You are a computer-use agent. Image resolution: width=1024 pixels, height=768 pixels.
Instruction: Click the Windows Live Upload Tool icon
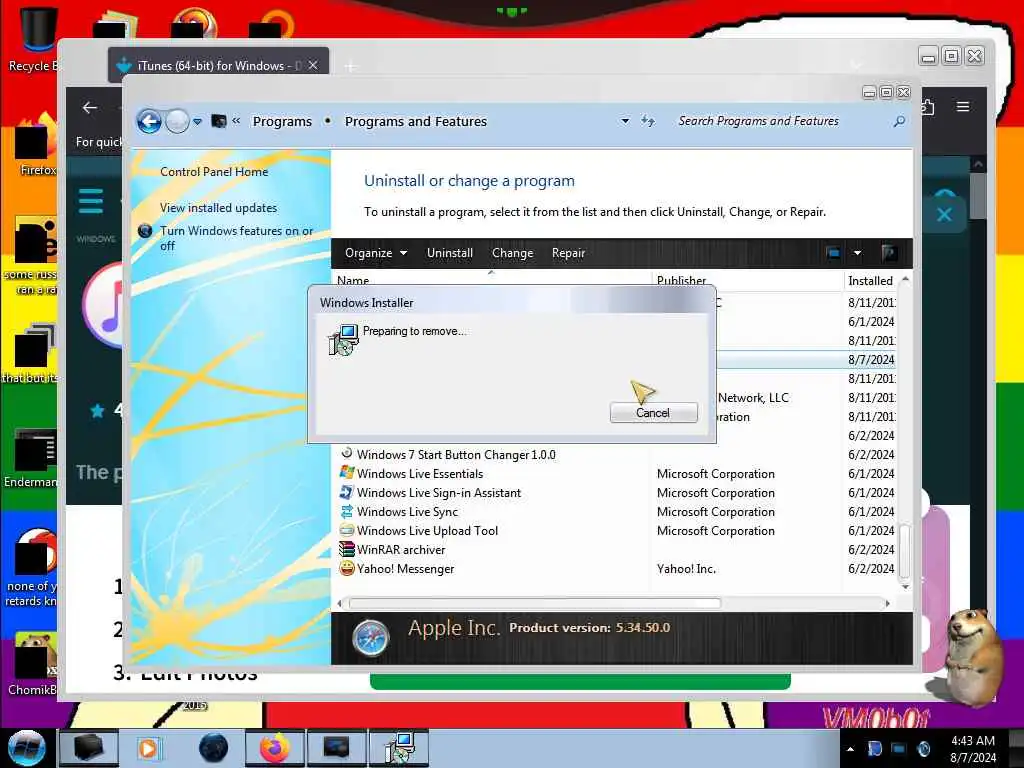(347, 530)
